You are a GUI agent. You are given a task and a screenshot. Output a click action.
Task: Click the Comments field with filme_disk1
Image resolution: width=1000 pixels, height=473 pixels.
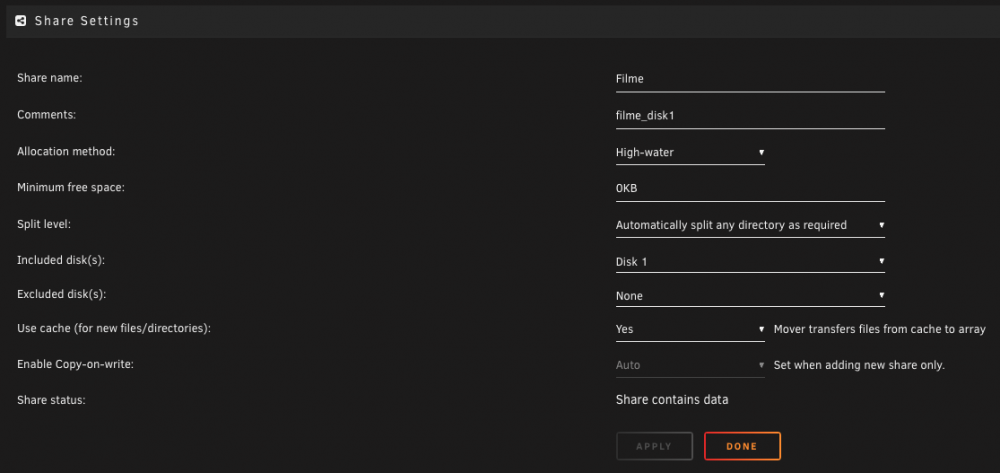tap(750, 116)
